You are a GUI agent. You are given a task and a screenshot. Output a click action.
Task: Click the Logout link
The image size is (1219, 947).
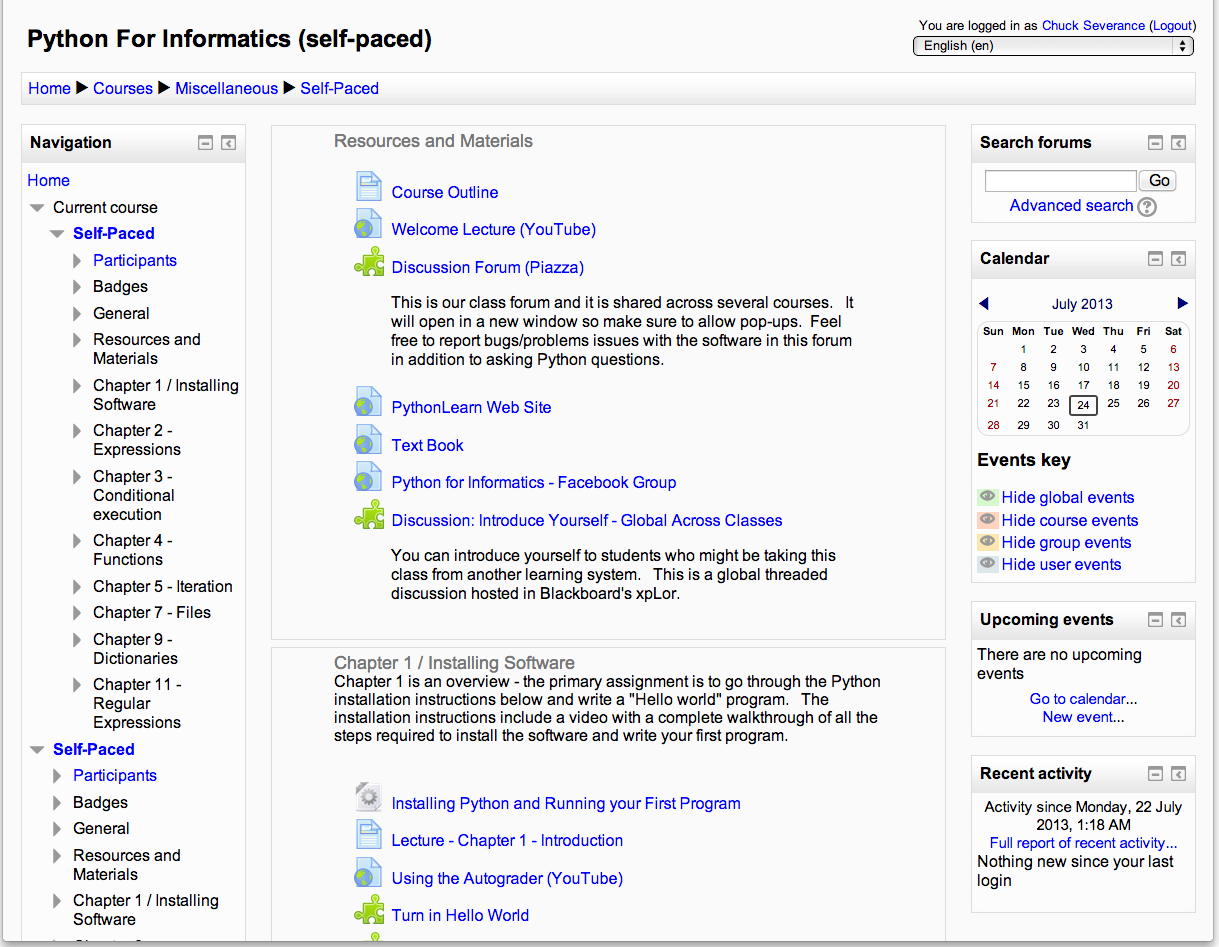pos(1172,25)
